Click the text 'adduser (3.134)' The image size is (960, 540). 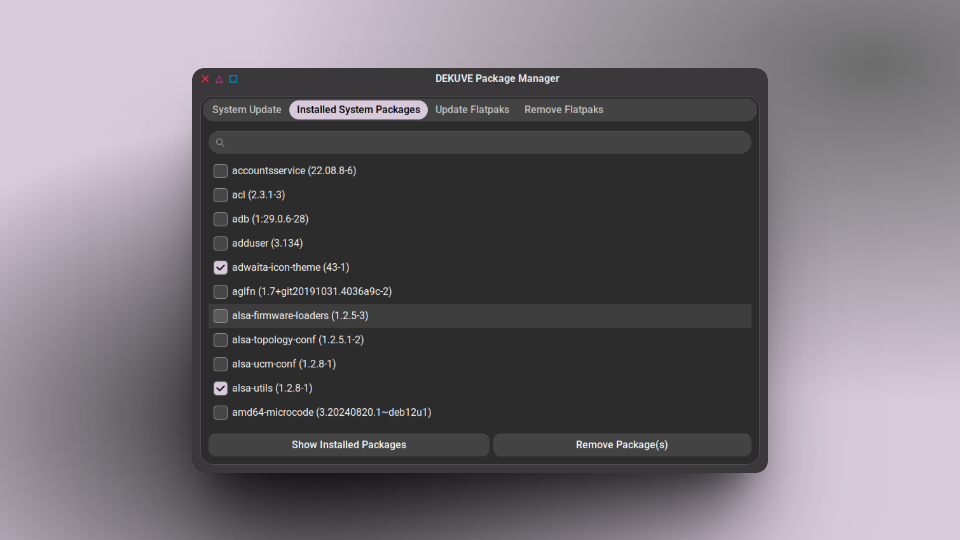268,243
